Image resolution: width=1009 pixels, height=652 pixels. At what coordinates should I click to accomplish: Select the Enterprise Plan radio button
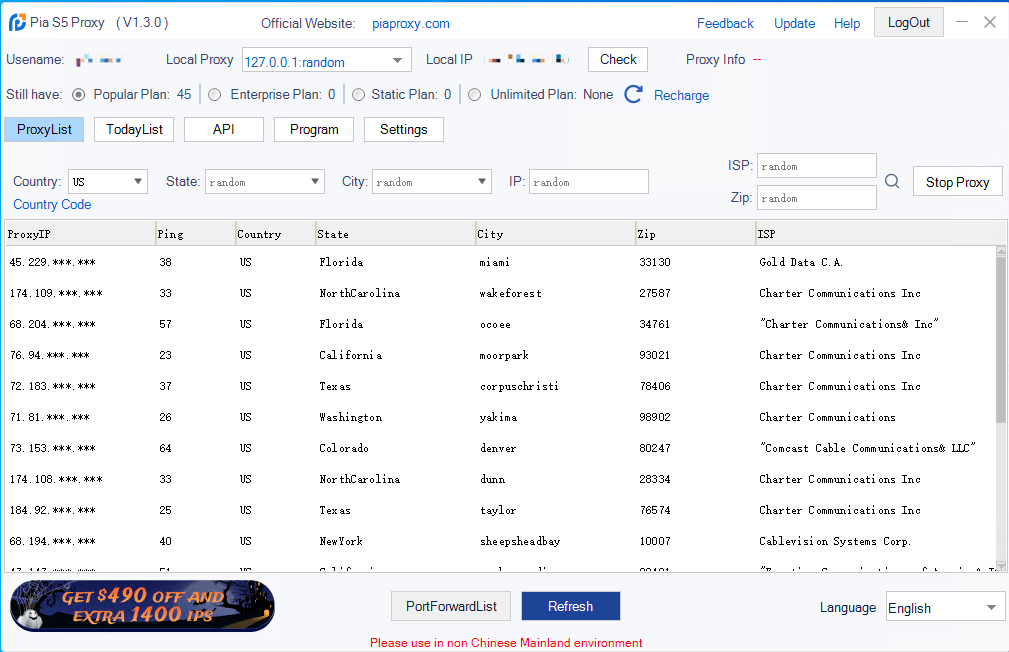(x=215, y=95)
